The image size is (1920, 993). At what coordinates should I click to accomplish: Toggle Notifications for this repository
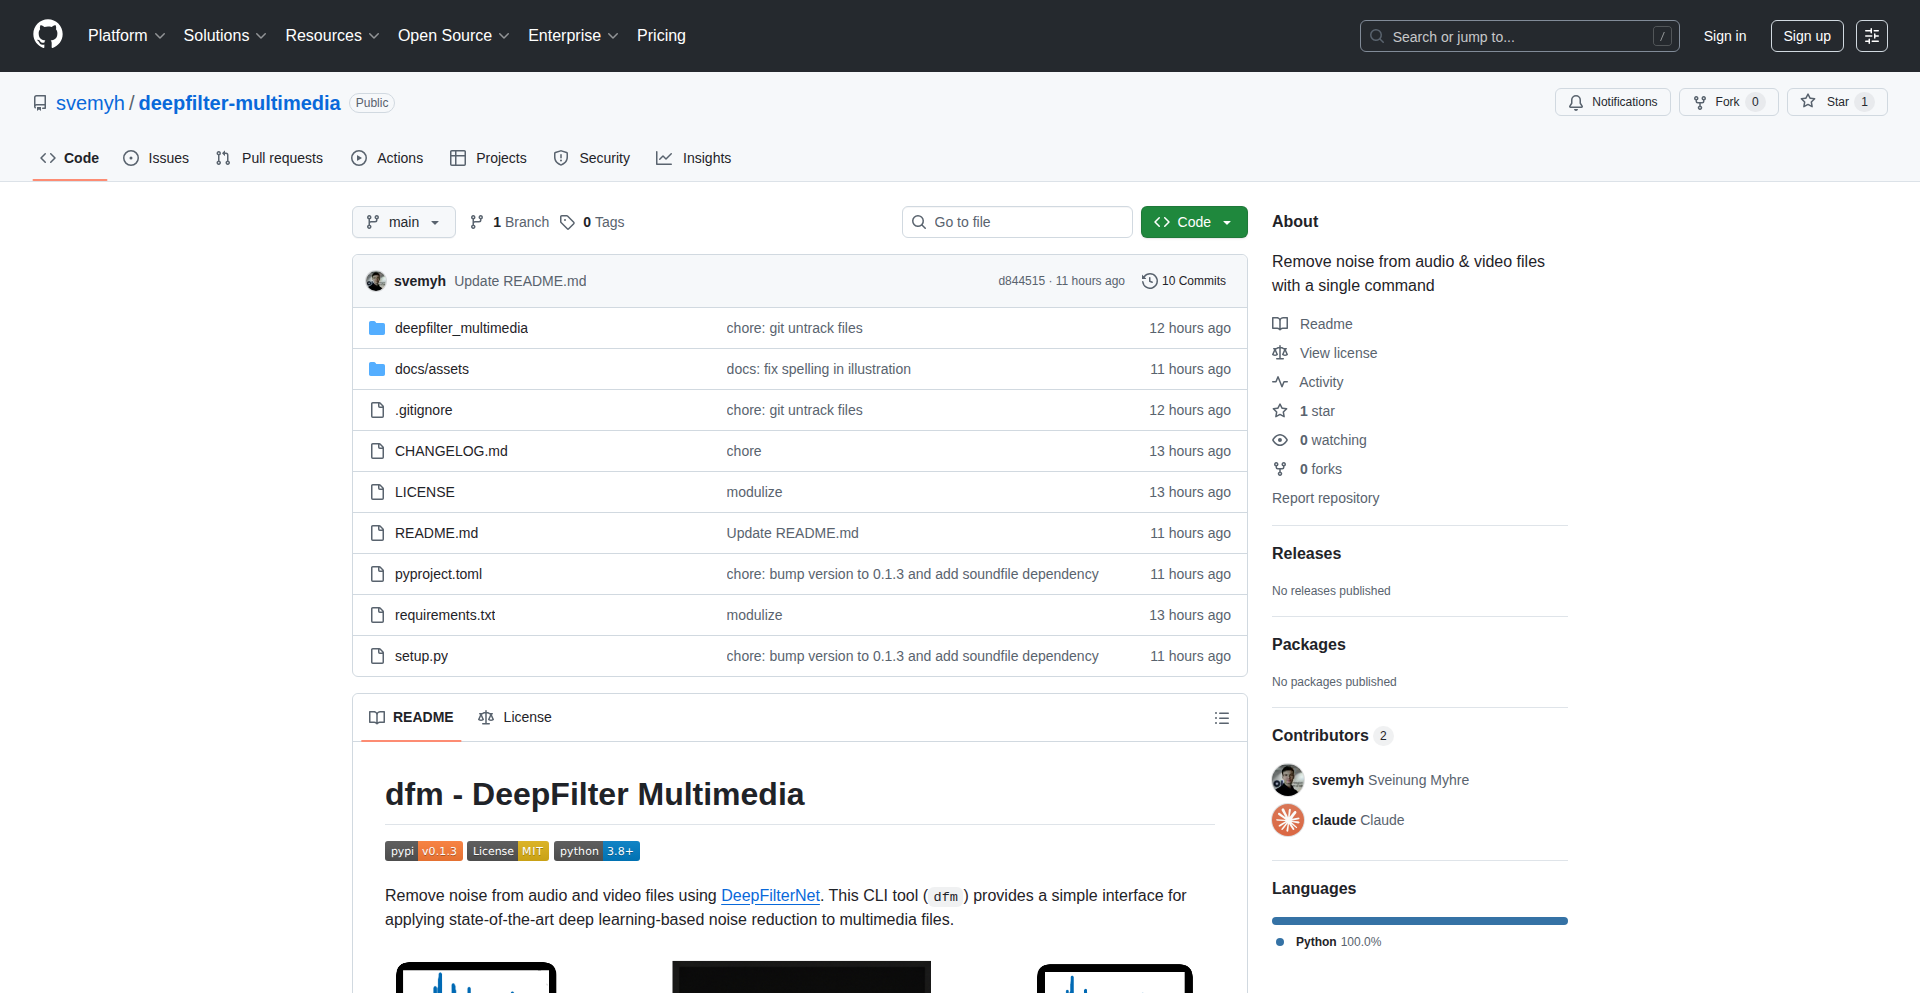pos(1612,102)
